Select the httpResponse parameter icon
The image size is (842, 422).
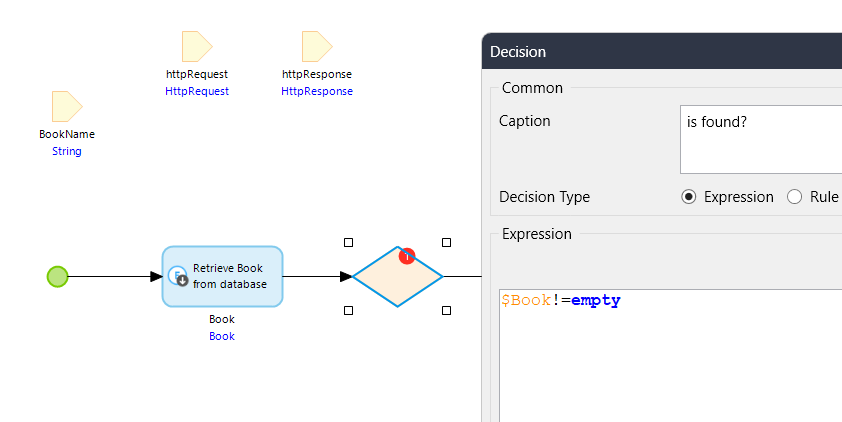pos(317,46)
